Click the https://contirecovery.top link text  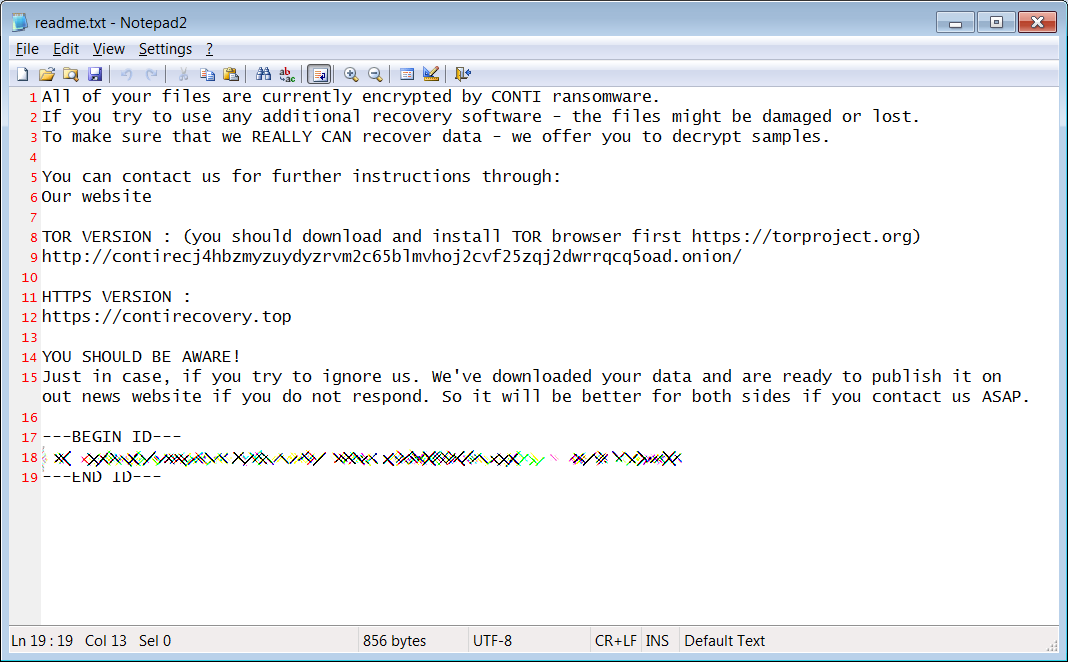click(166, 316)
